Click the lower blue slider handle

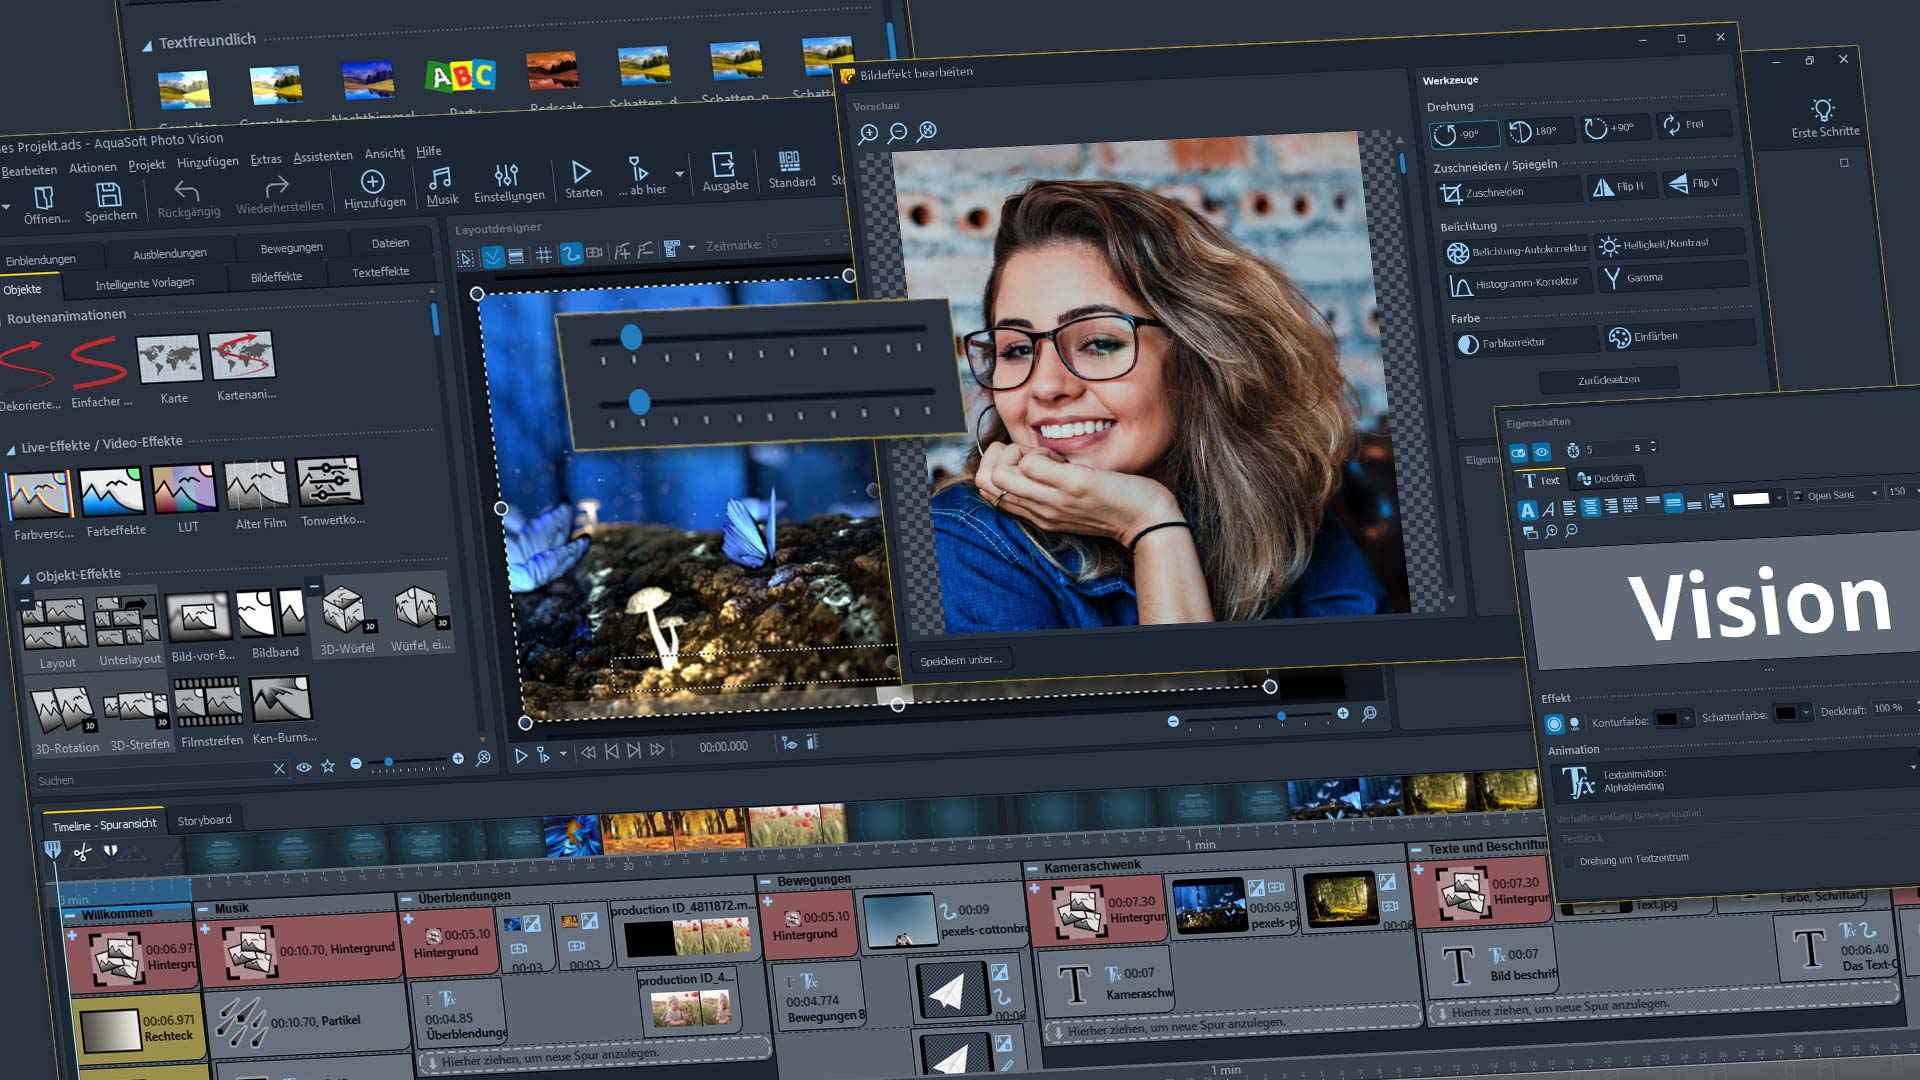click(x=639, y=402)
